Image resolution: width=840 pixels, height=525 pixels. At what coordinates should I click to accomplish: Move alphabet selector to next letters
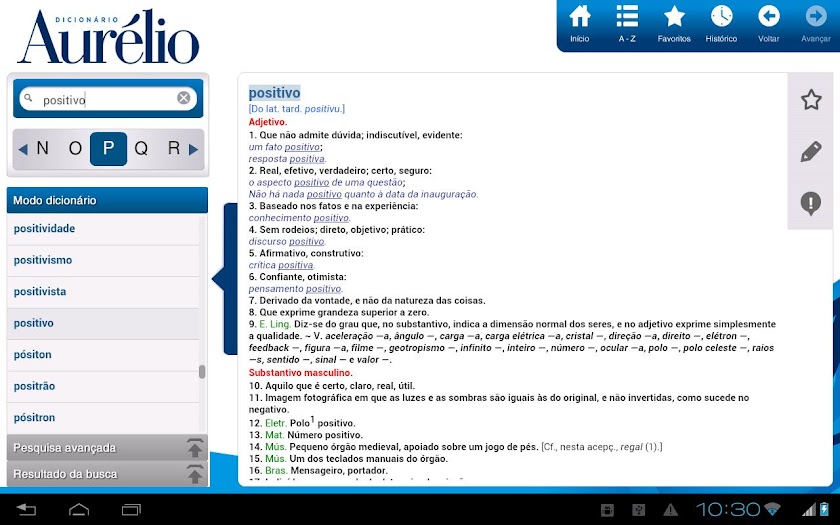pyautogui.click(x=193, y=149)
